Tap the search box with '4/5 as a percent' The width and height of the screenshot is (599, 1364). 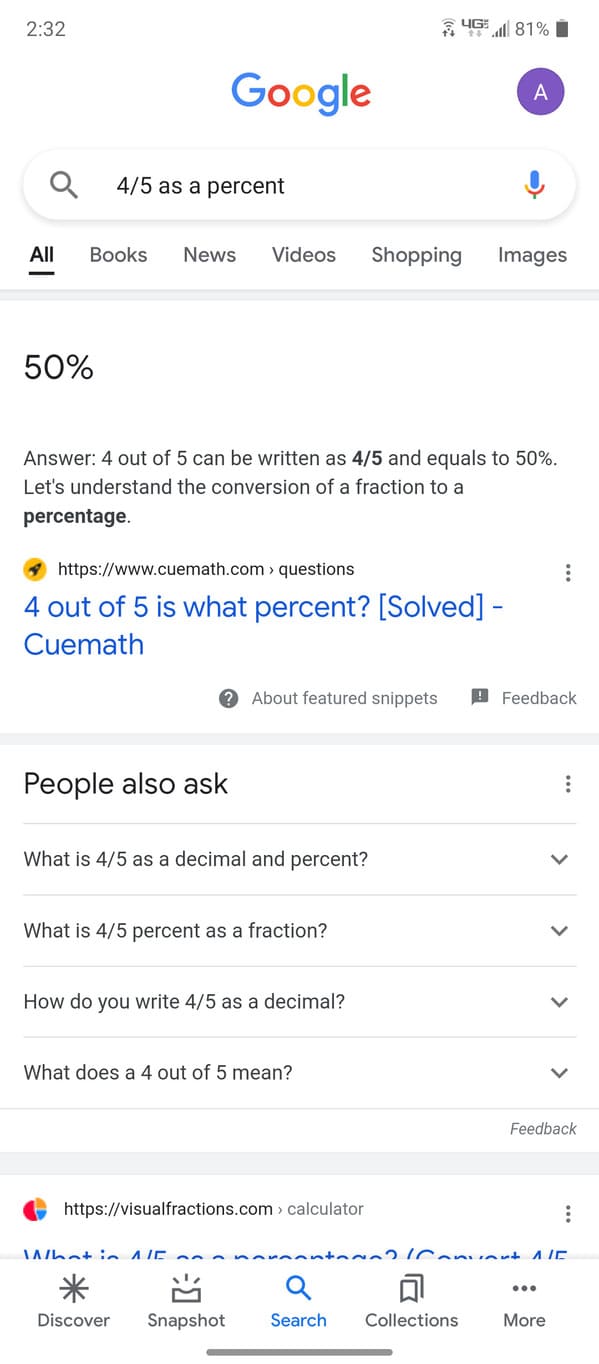click(299, 186)
